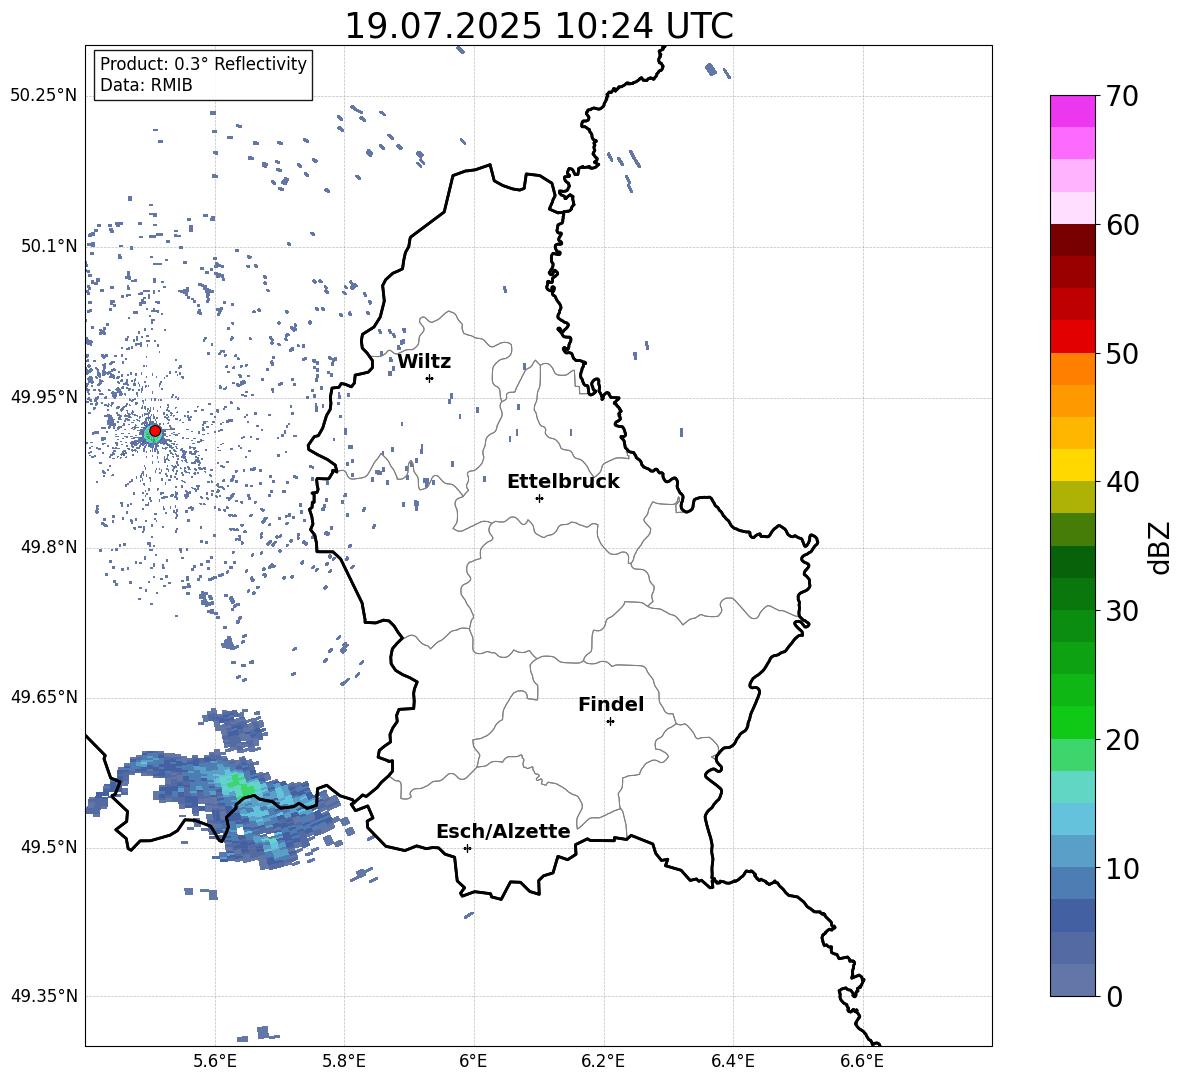This screenshot has height=1081, width=1184.
Task: Click latitude label 50.25°N
Action: click(44, 96)
